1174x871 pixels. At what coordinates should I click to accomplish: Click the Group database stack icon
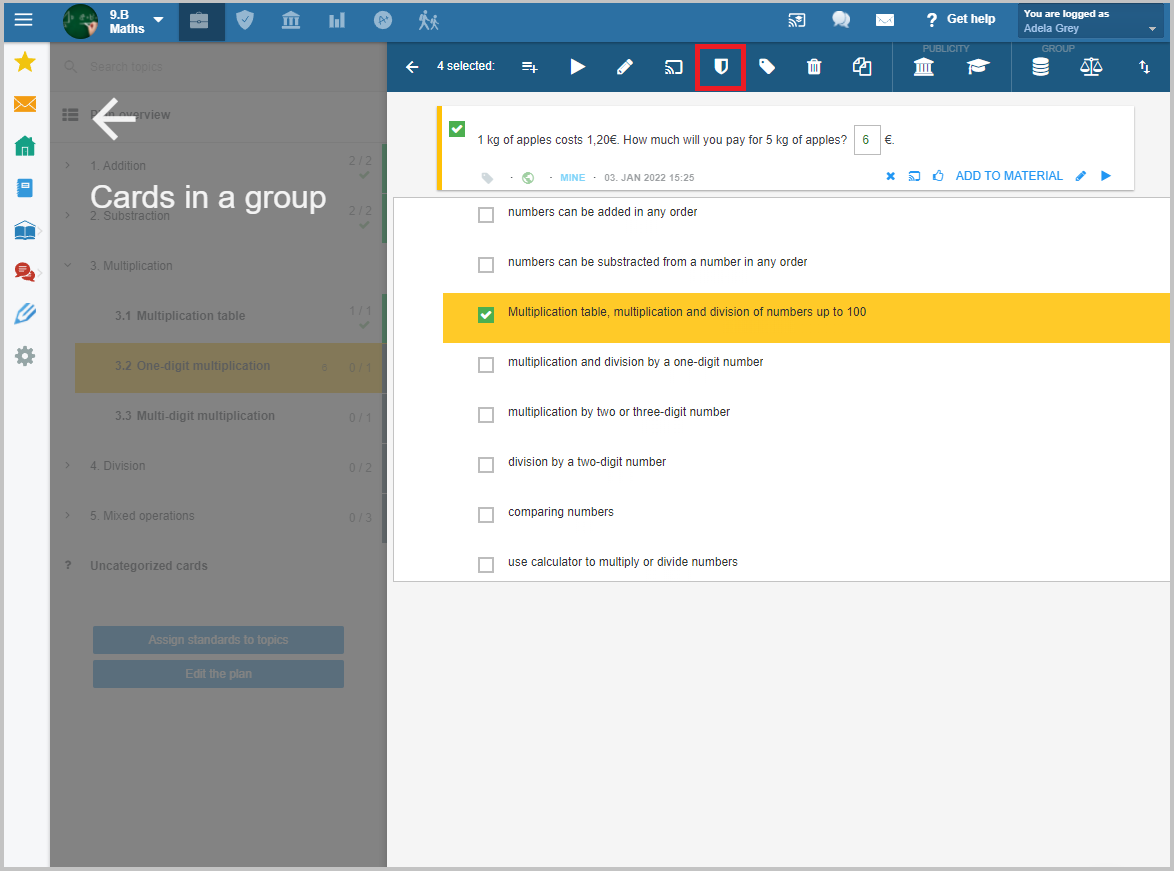1040,67
